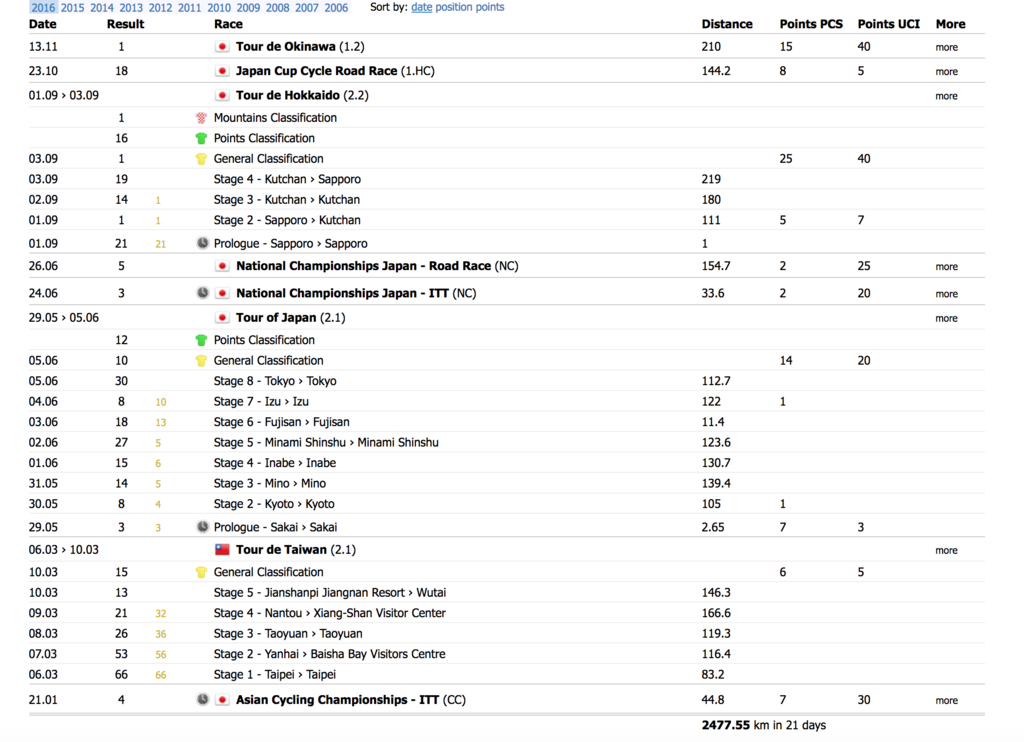This screenshot has height=742, width=1024.
Task: Switch to the 2014 season tab
Action: click(102, 7)
